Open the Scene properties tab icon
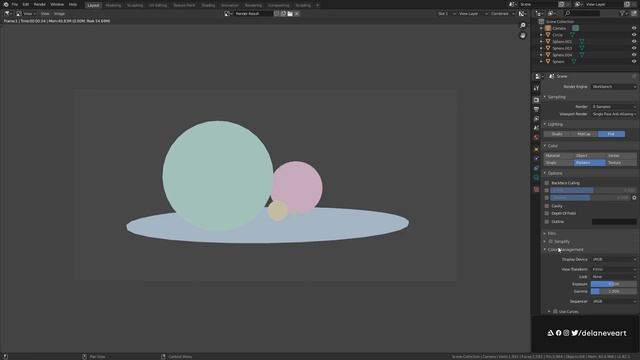 [x=536, y=128]
